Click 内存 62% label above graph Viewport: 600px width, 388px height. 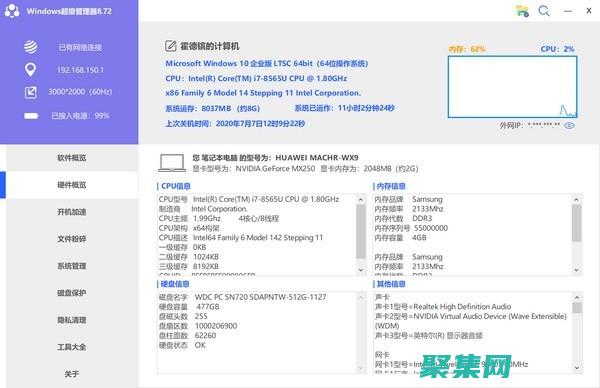click(466, 49)
